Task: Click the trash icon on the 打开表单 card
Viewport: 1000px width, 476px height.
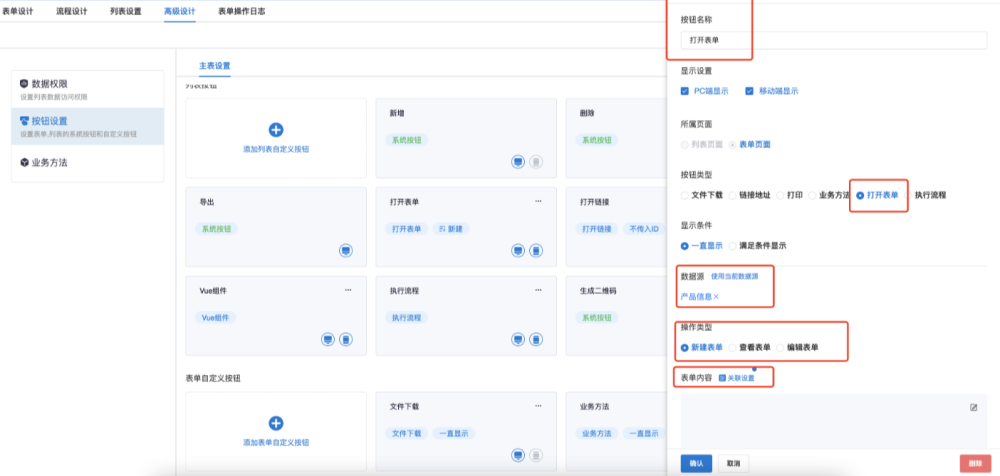Action: pos(536,250)
